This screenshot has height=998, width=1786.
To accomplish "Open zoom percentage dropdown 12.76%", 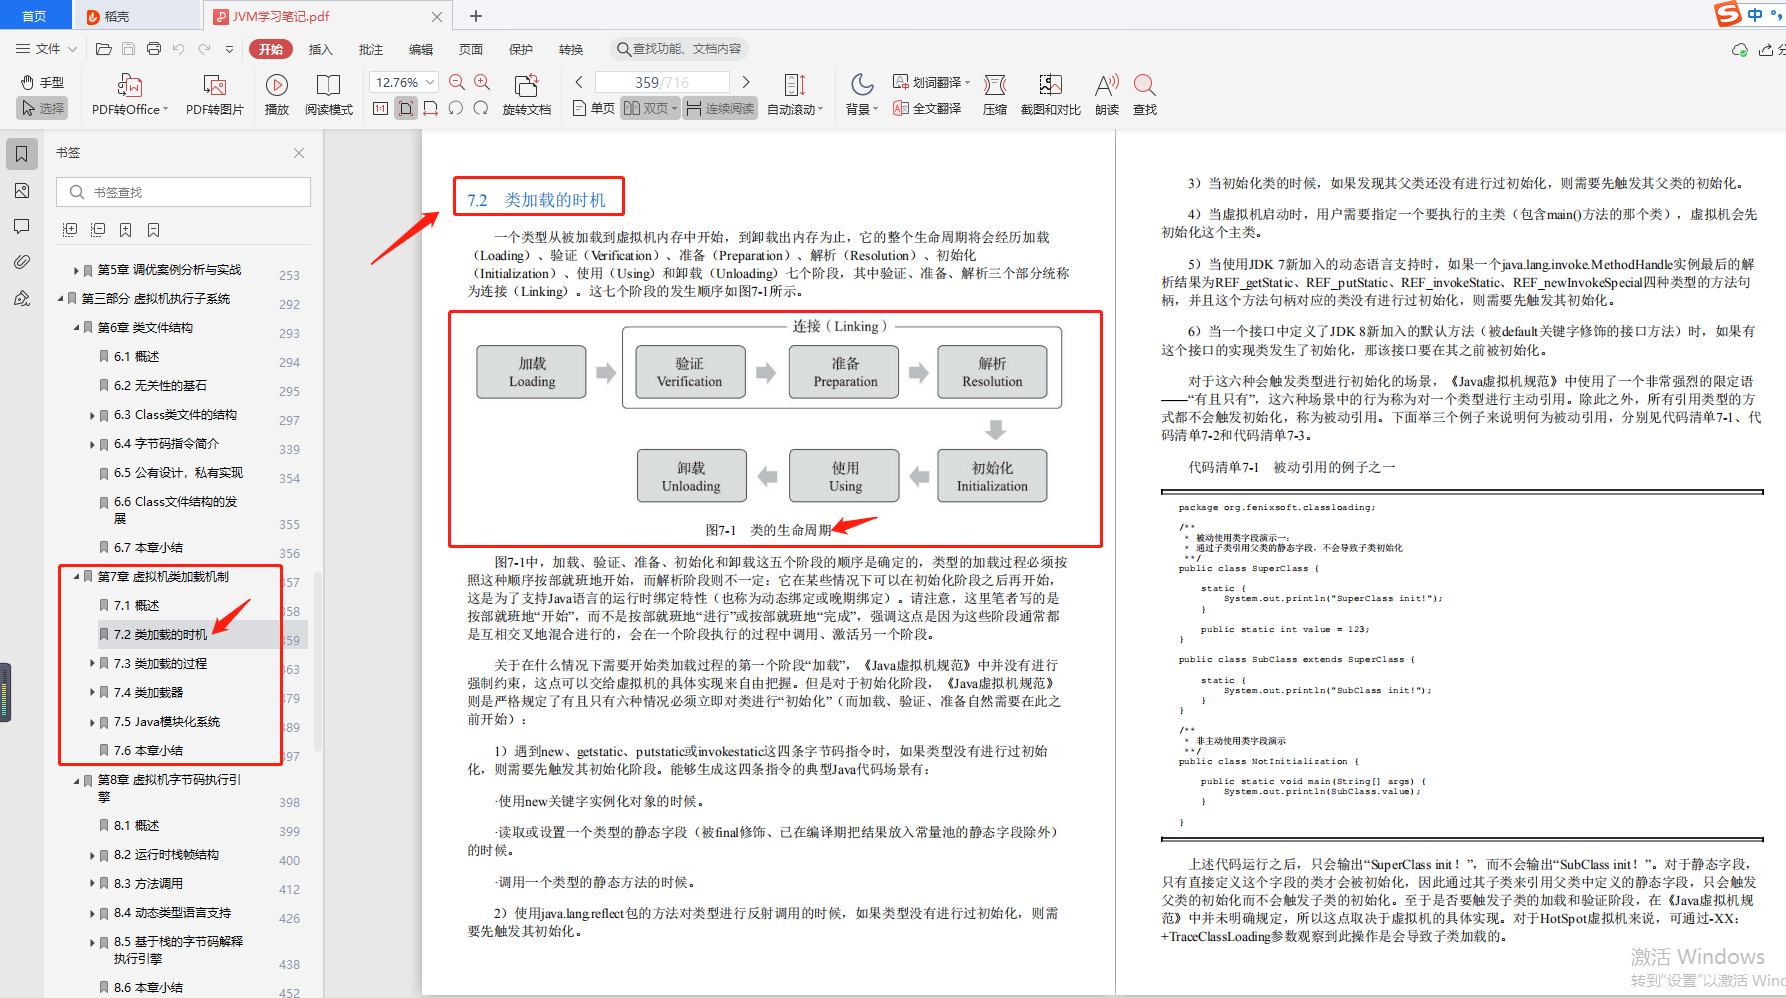I will pos(431,82).
